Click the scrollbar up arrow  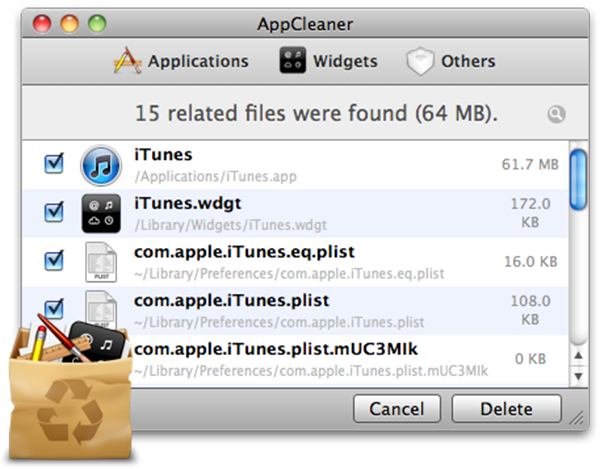[579, 355]
